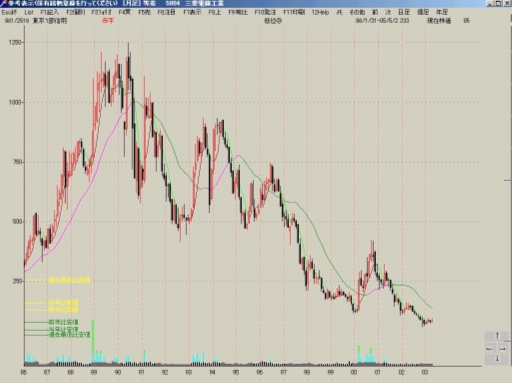
Task: Open the List menu item
Action: pos(29,12)
